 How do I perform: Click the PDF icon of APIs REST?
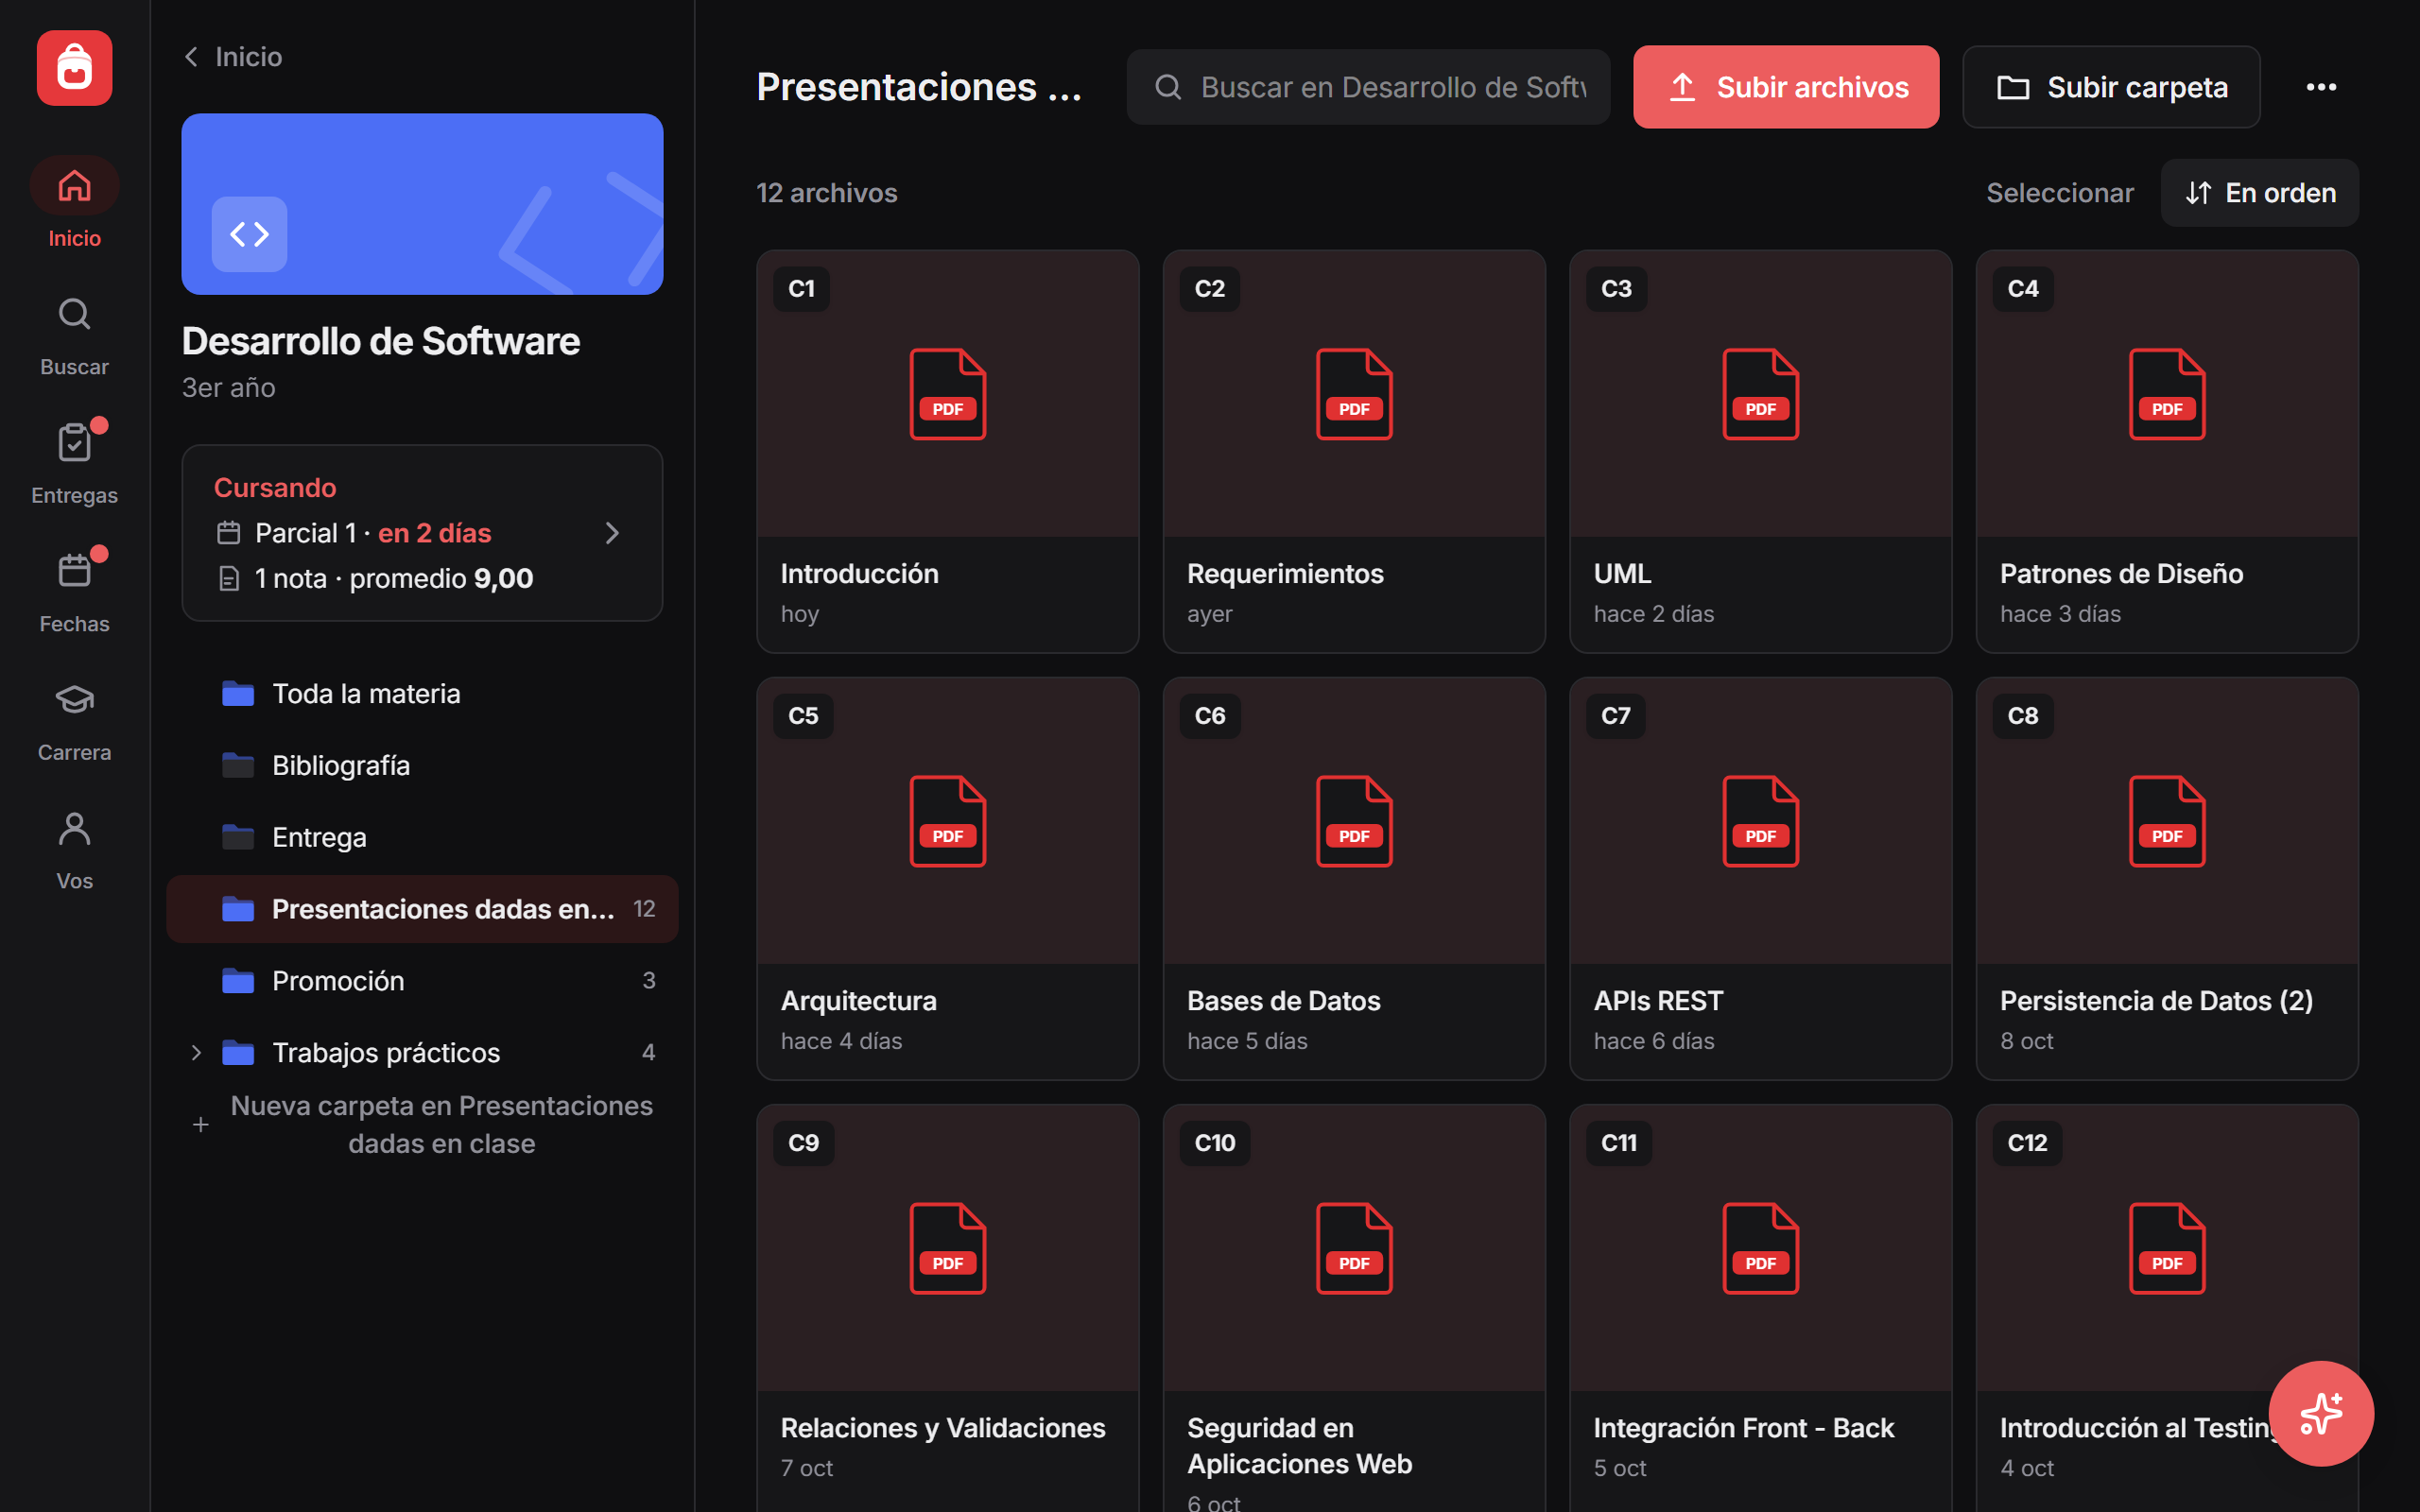1760,821
